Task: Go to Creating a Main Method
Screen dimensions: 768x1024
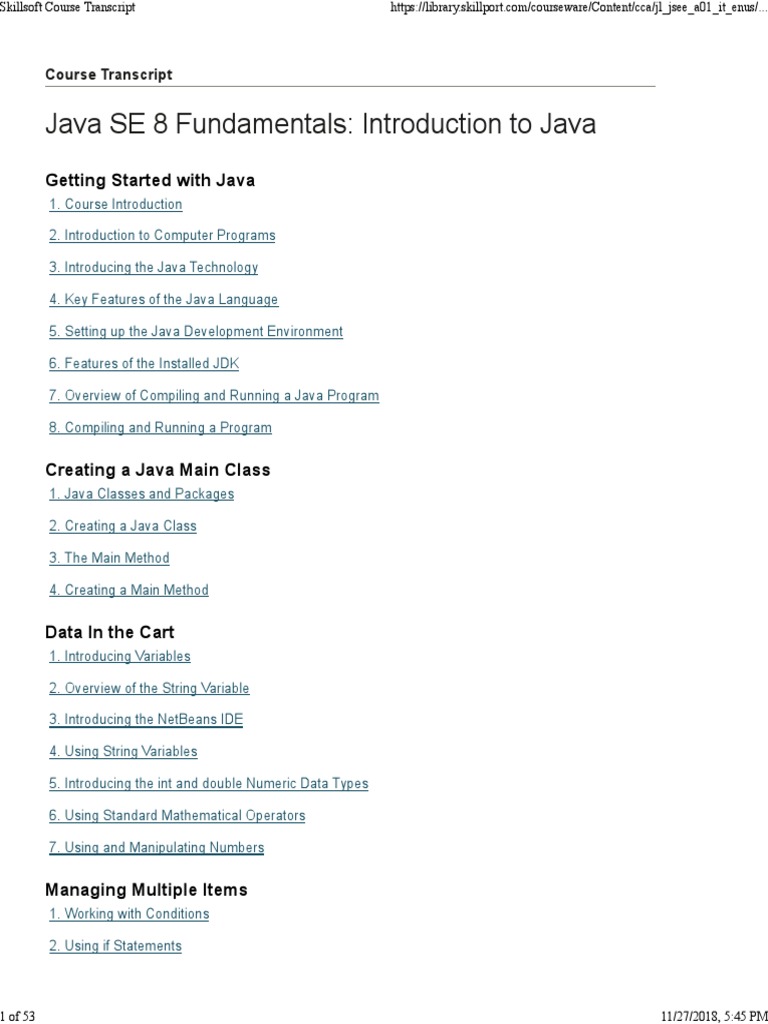Action: point(129,590)
